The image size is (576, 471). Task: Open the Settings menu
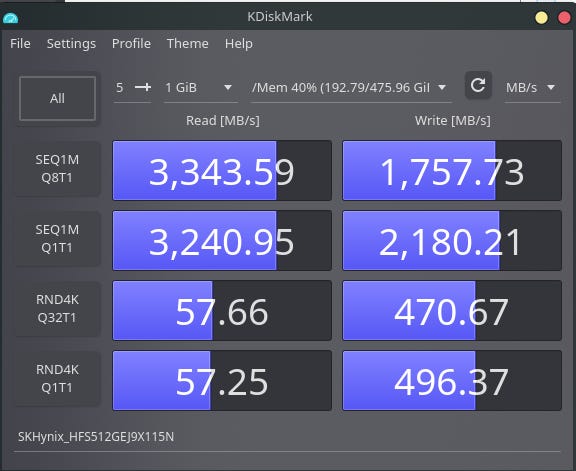pos(71,44)
